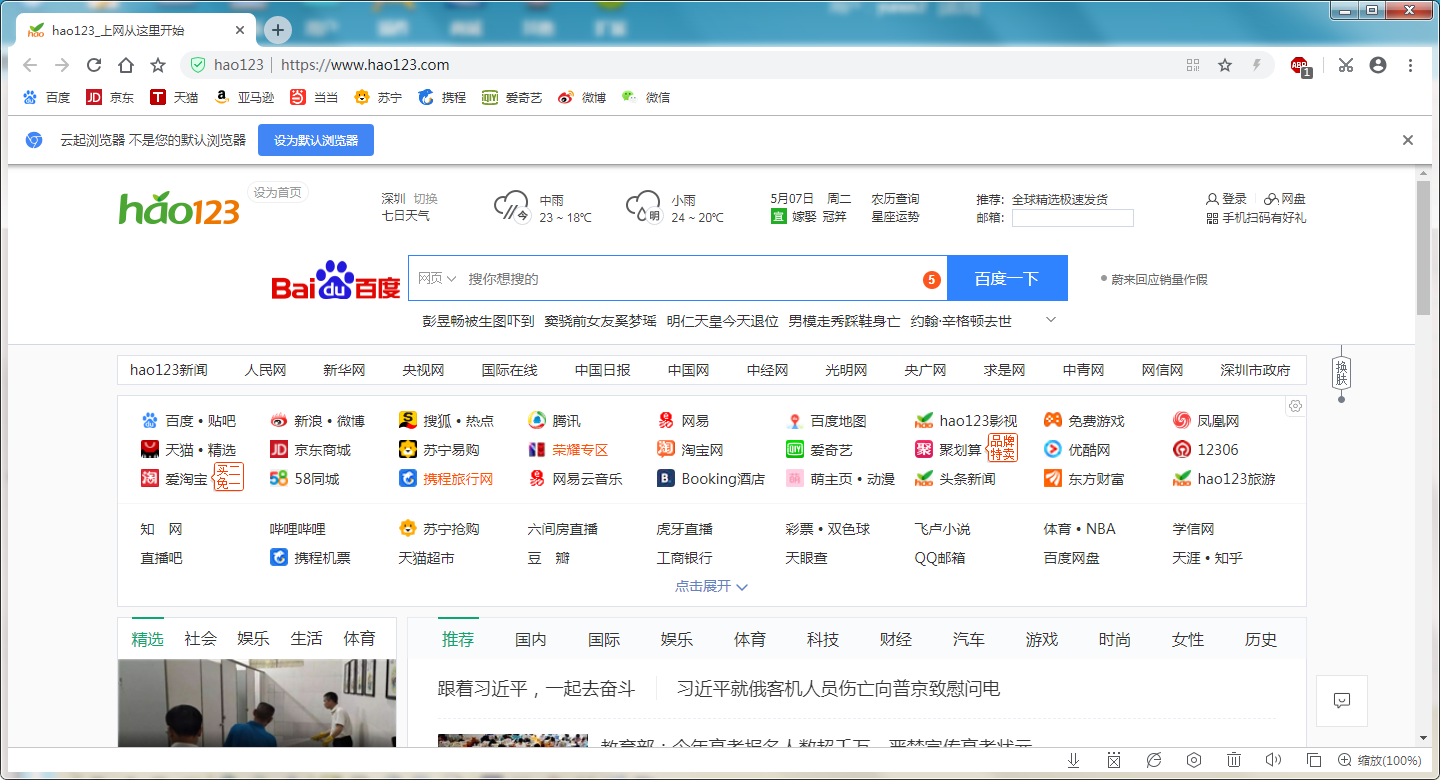Open the 网页 search type dropdown

tap(436, 278)
